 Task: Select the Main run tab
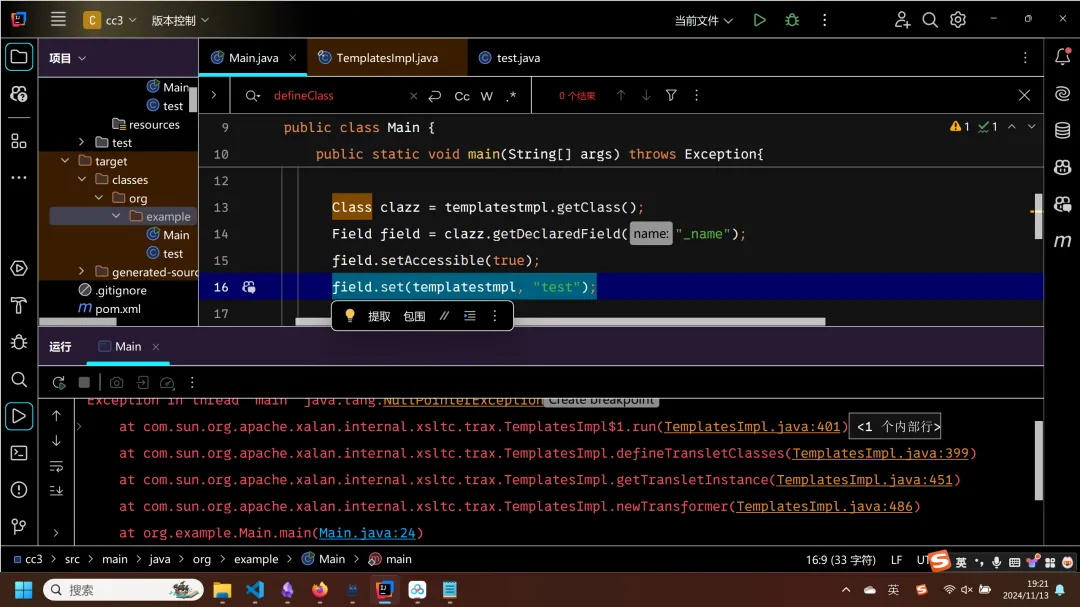coord(128,347)
